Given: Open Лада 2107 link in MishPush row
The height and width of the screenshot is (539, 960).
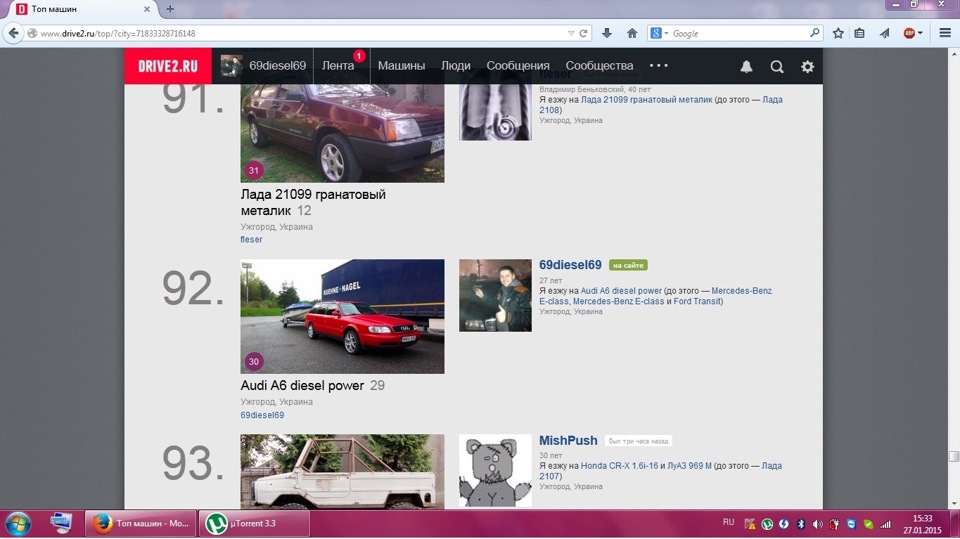Looking at the screenshot, I should pyautogui.click(x=660, y=470).
